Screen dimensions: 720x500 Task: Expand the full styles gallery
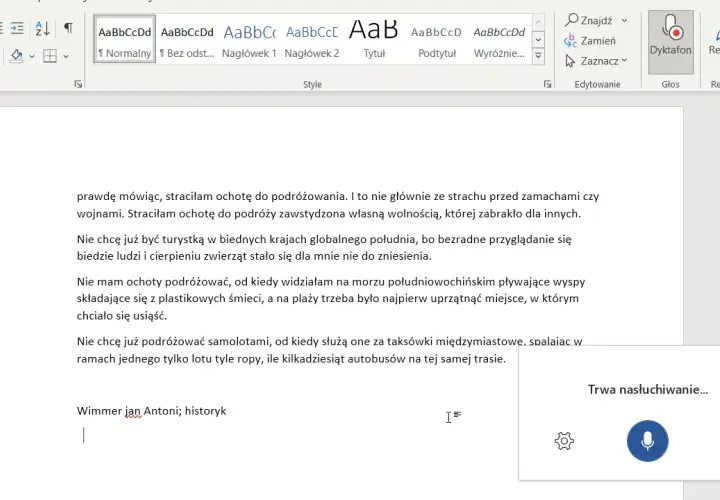click(538, 56)
